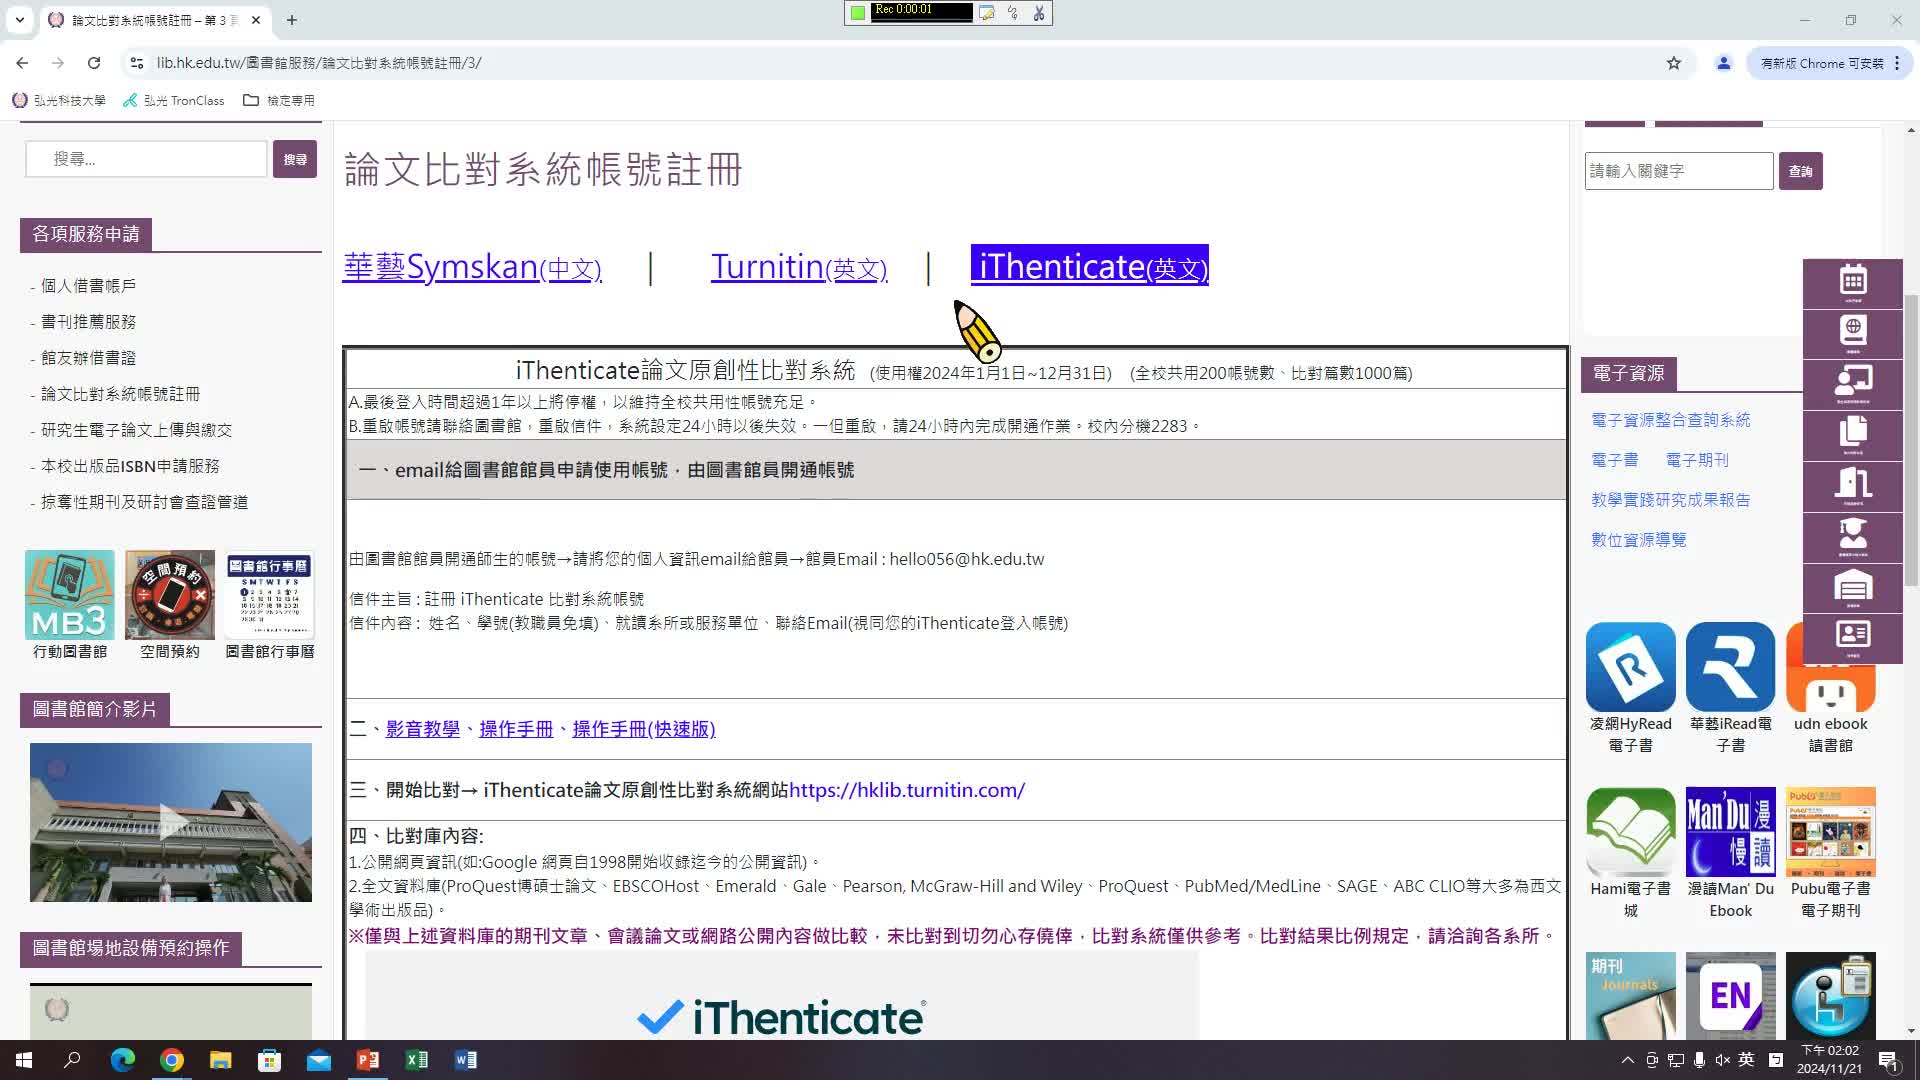
Task: Open the Chrome profile icon
Action: pos(1723,63)
